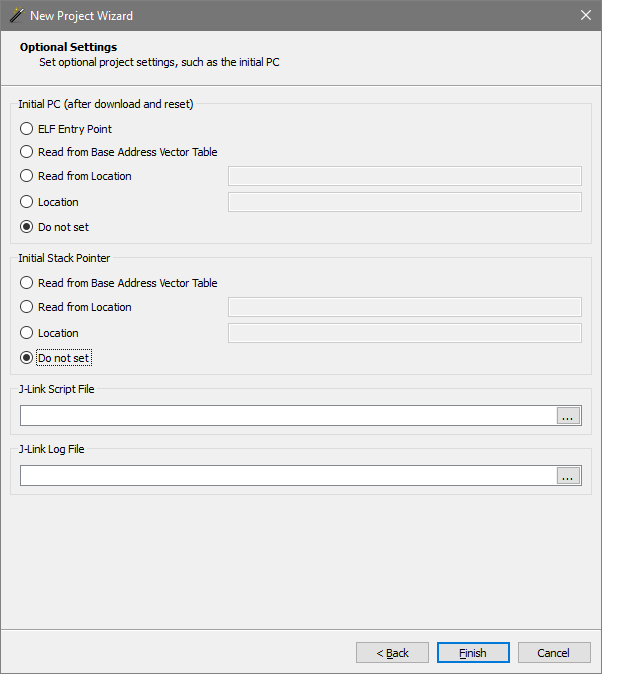Choose Read from Location for Initial Stack Pointer
This screenshot has height=674, width=644.
pos(27,307)
